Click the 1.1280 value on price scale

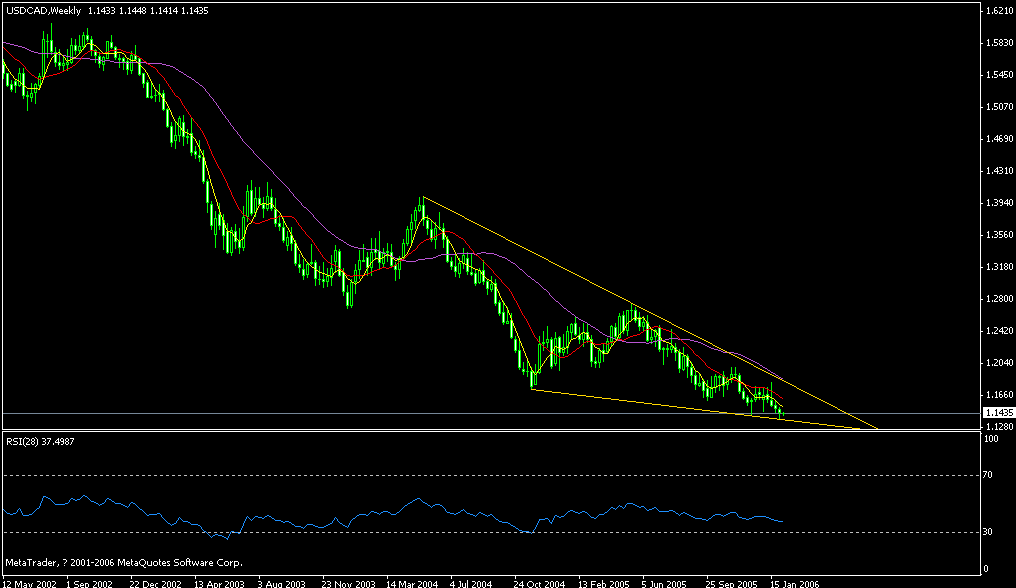click(1000, 424)
